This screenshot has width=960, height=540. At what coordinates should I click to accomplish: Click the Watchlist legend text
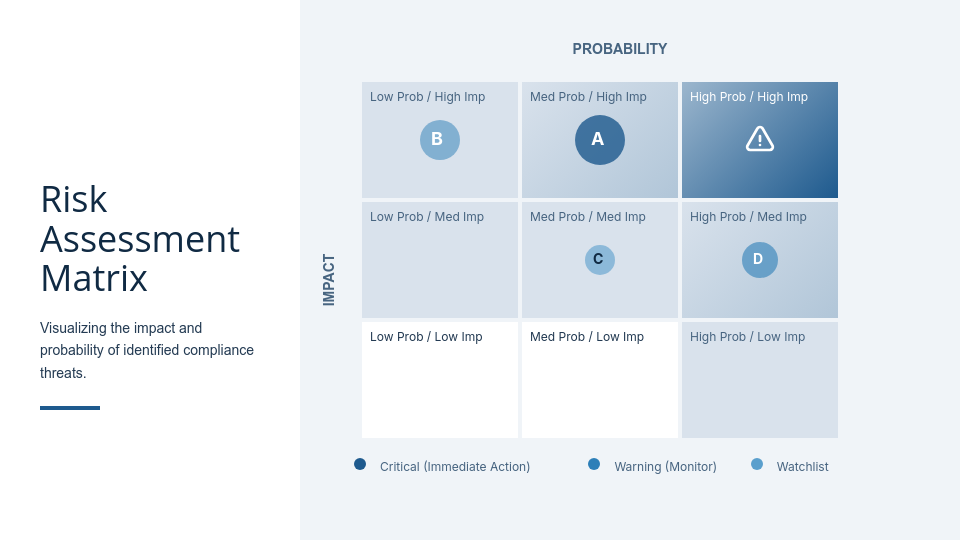[802, 467]
